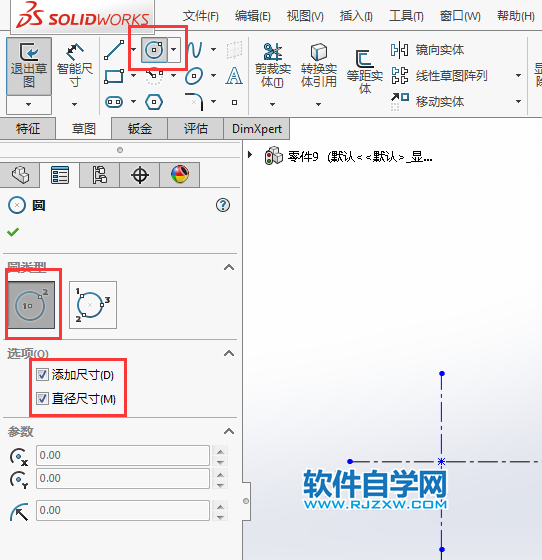This screenshot has width=542, height=560.
Task: Click Move Entities (移动实体) tool
Action: [427, 102]
